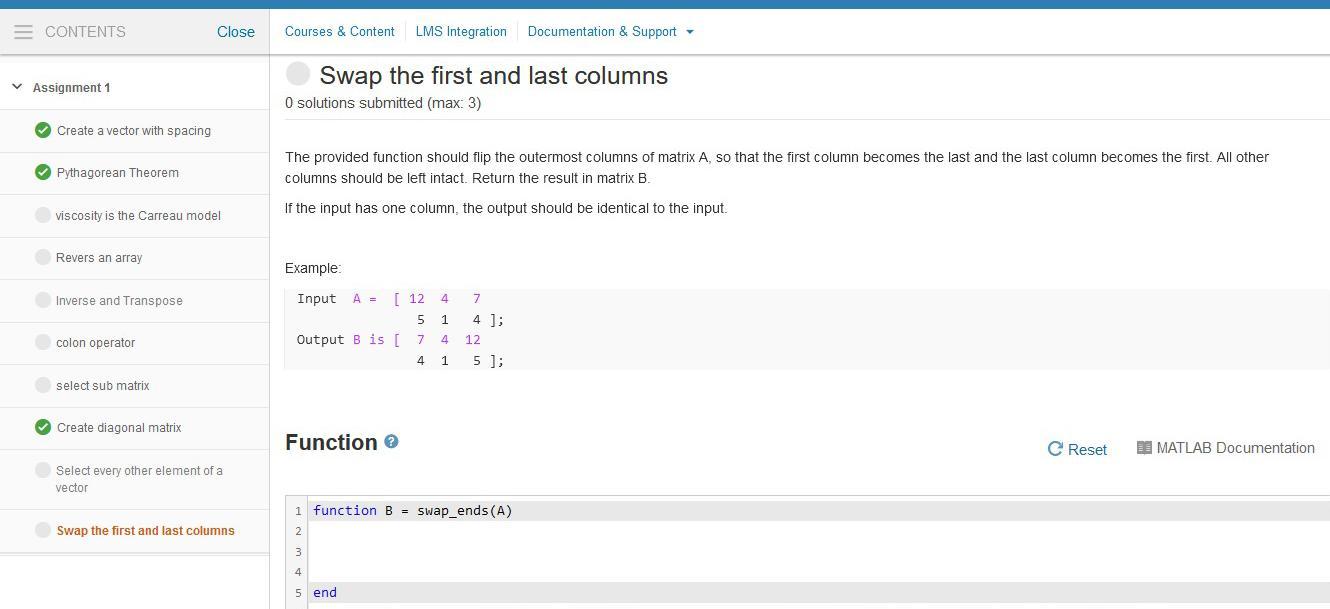
Task: Close the contents sidebar
Action: tap(236, 31)
